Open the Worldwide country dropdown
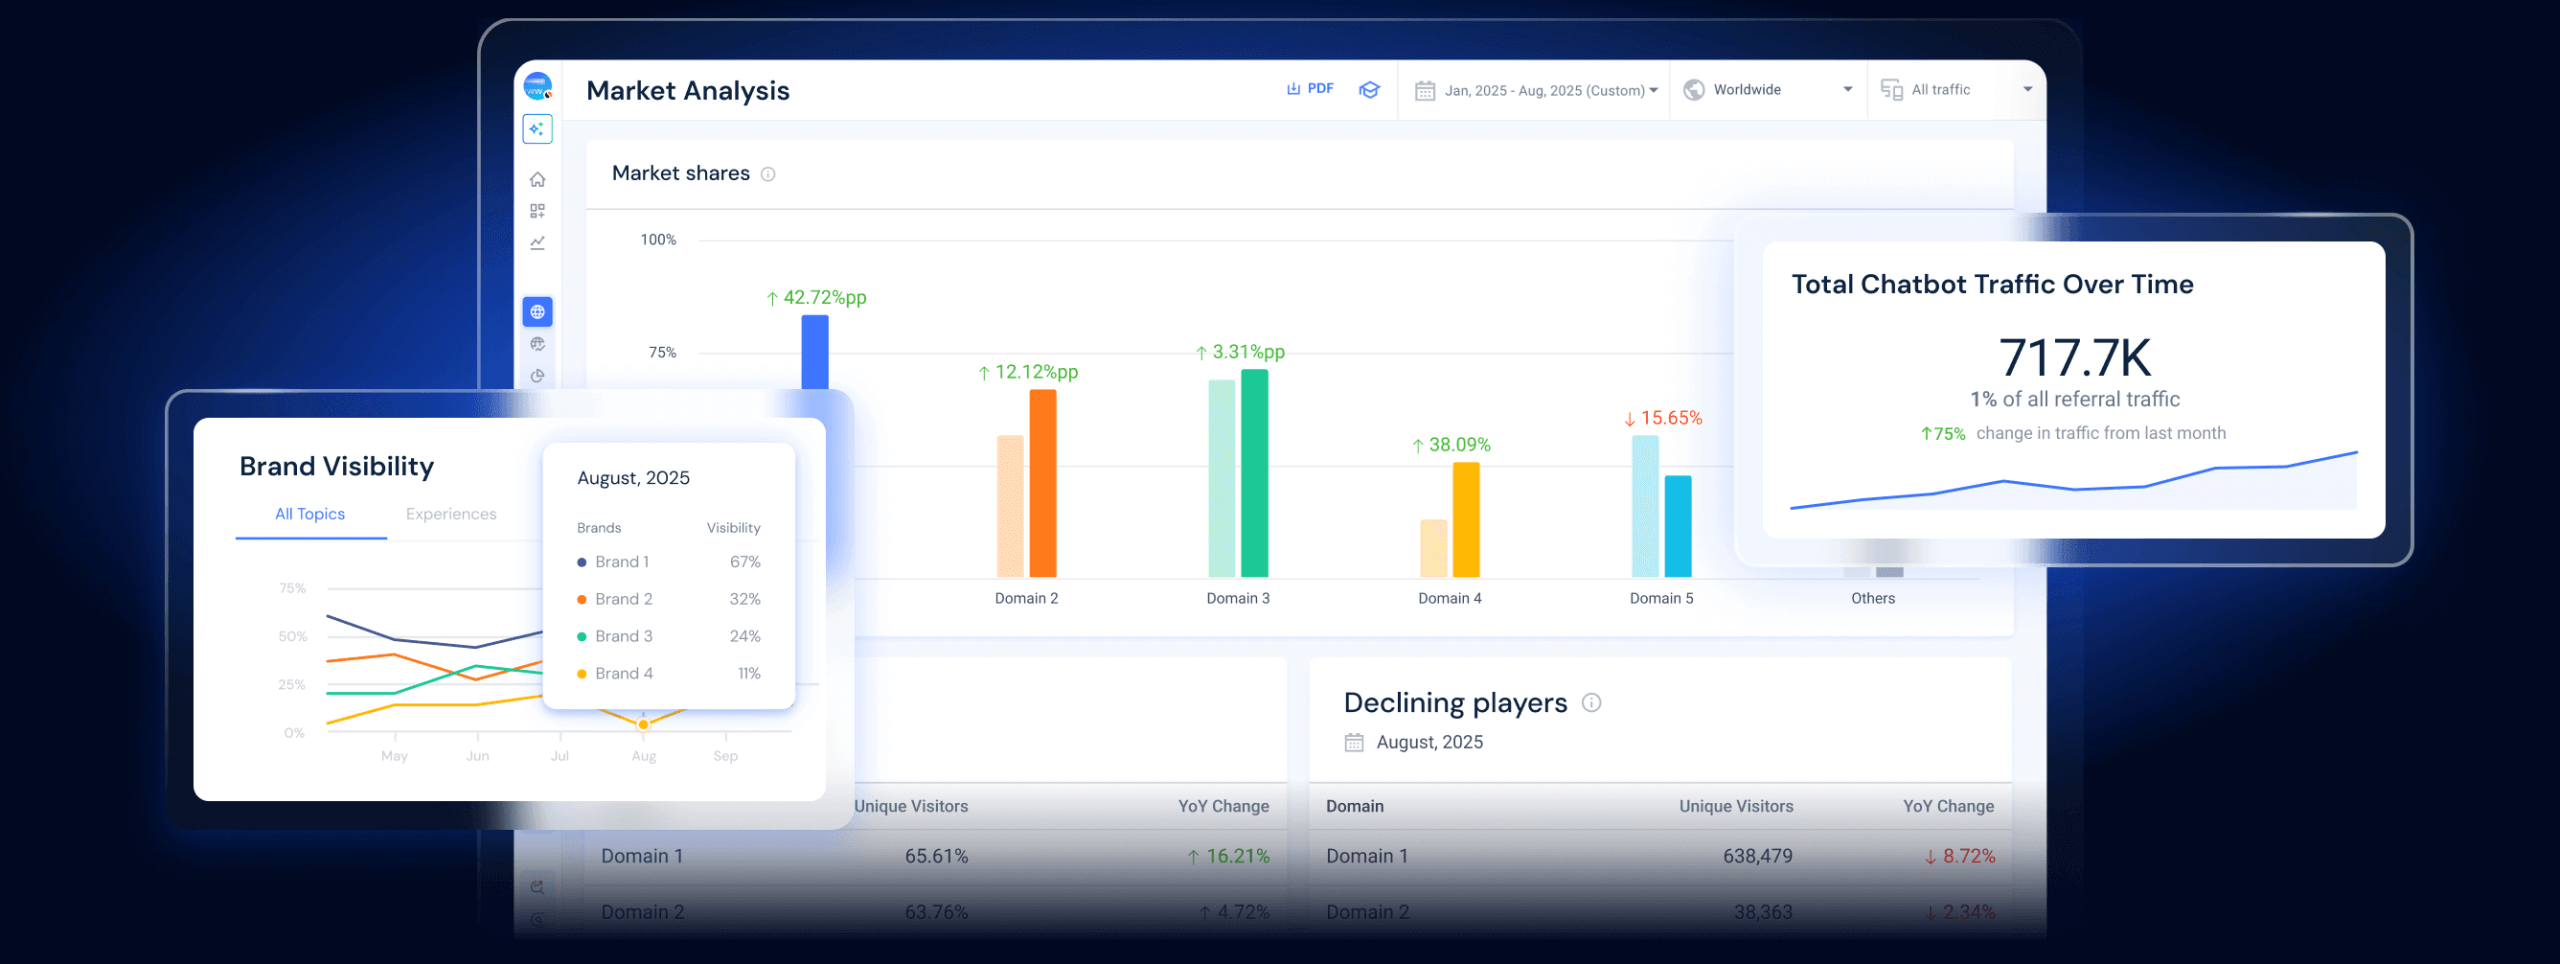This screenshot has height=964, width=2560. click(x=1768, y=90)
